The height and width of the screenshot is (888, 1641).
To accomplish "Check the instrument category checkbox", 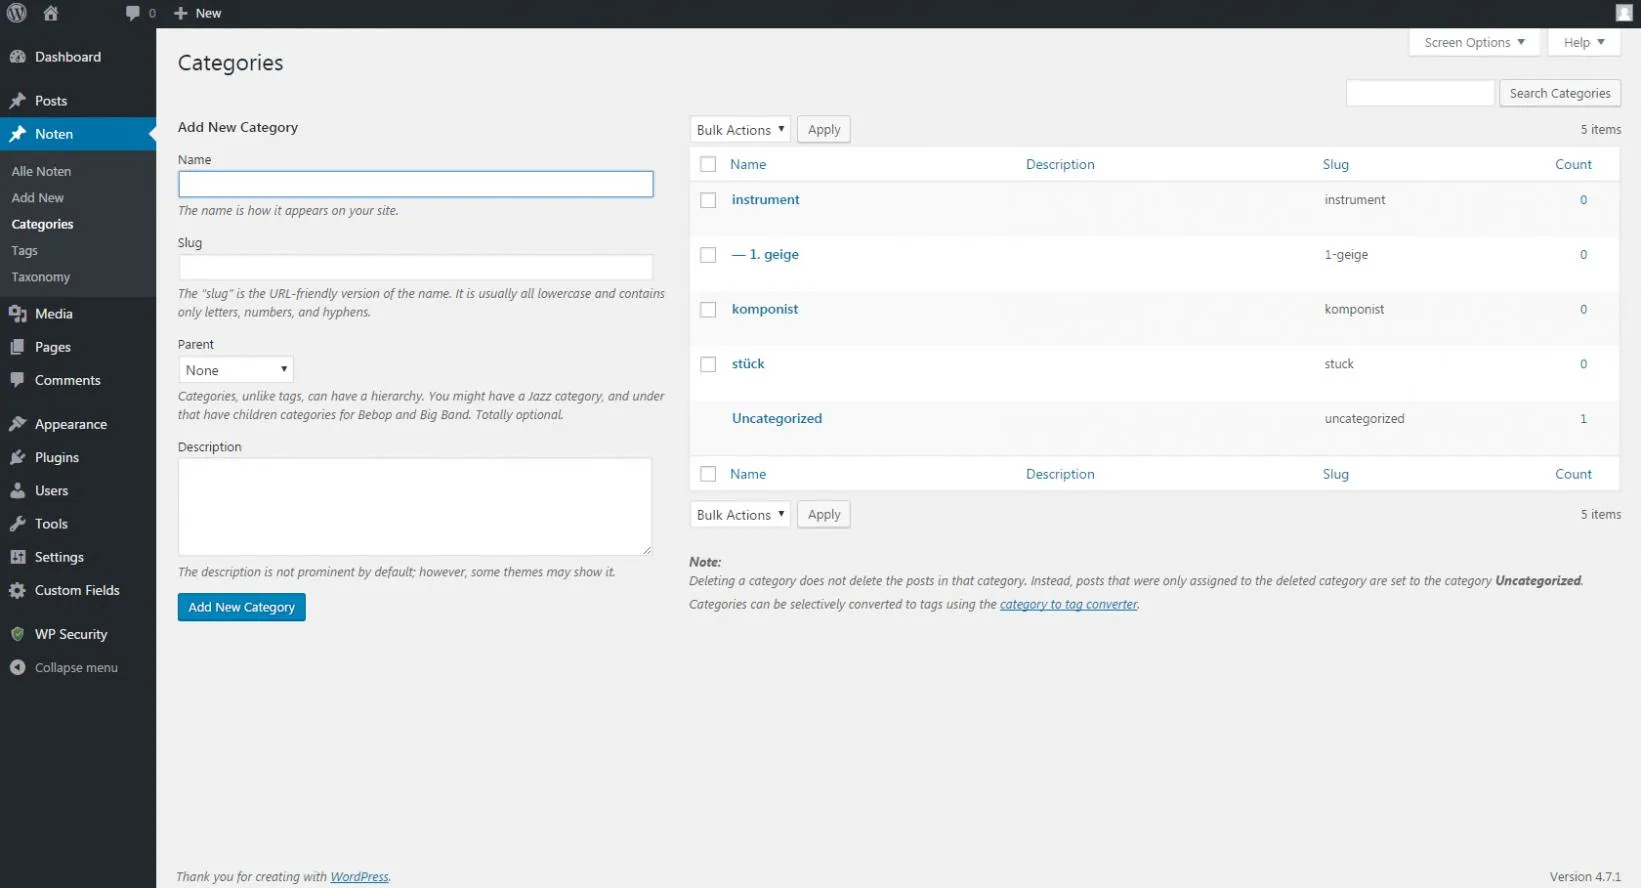I will coord(708,200).
